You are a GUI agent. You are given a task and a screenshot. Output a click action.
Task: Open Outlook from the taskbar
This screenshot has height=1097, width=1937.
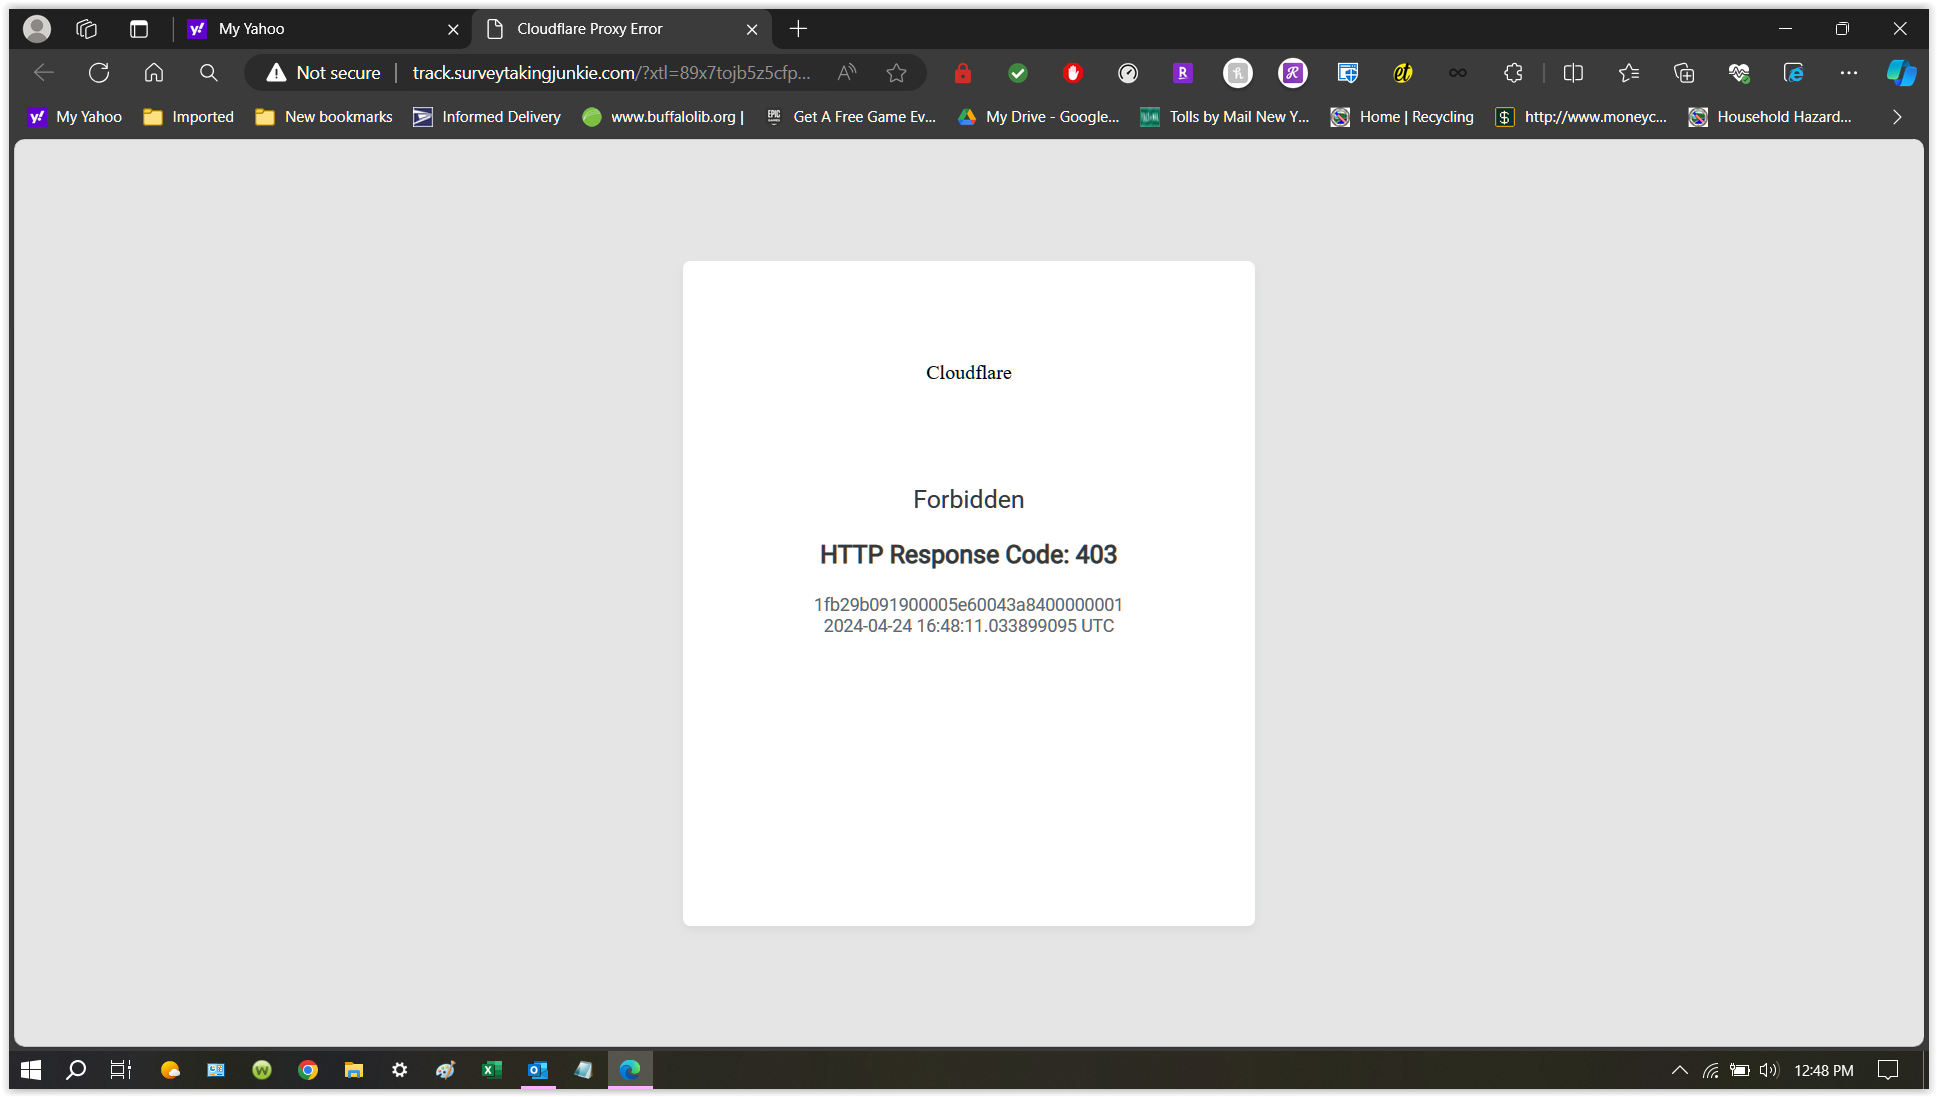click(538, 1070)
